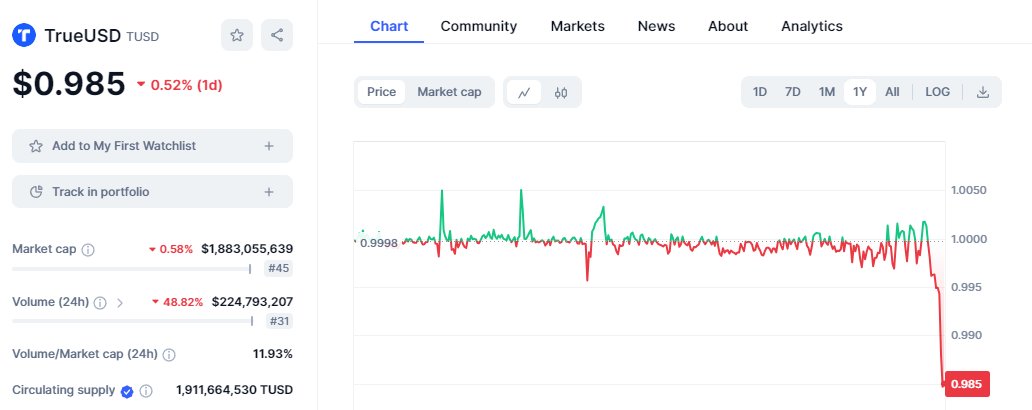
Task: Star TrueUSD as favorite
Action: pos(237,35)
